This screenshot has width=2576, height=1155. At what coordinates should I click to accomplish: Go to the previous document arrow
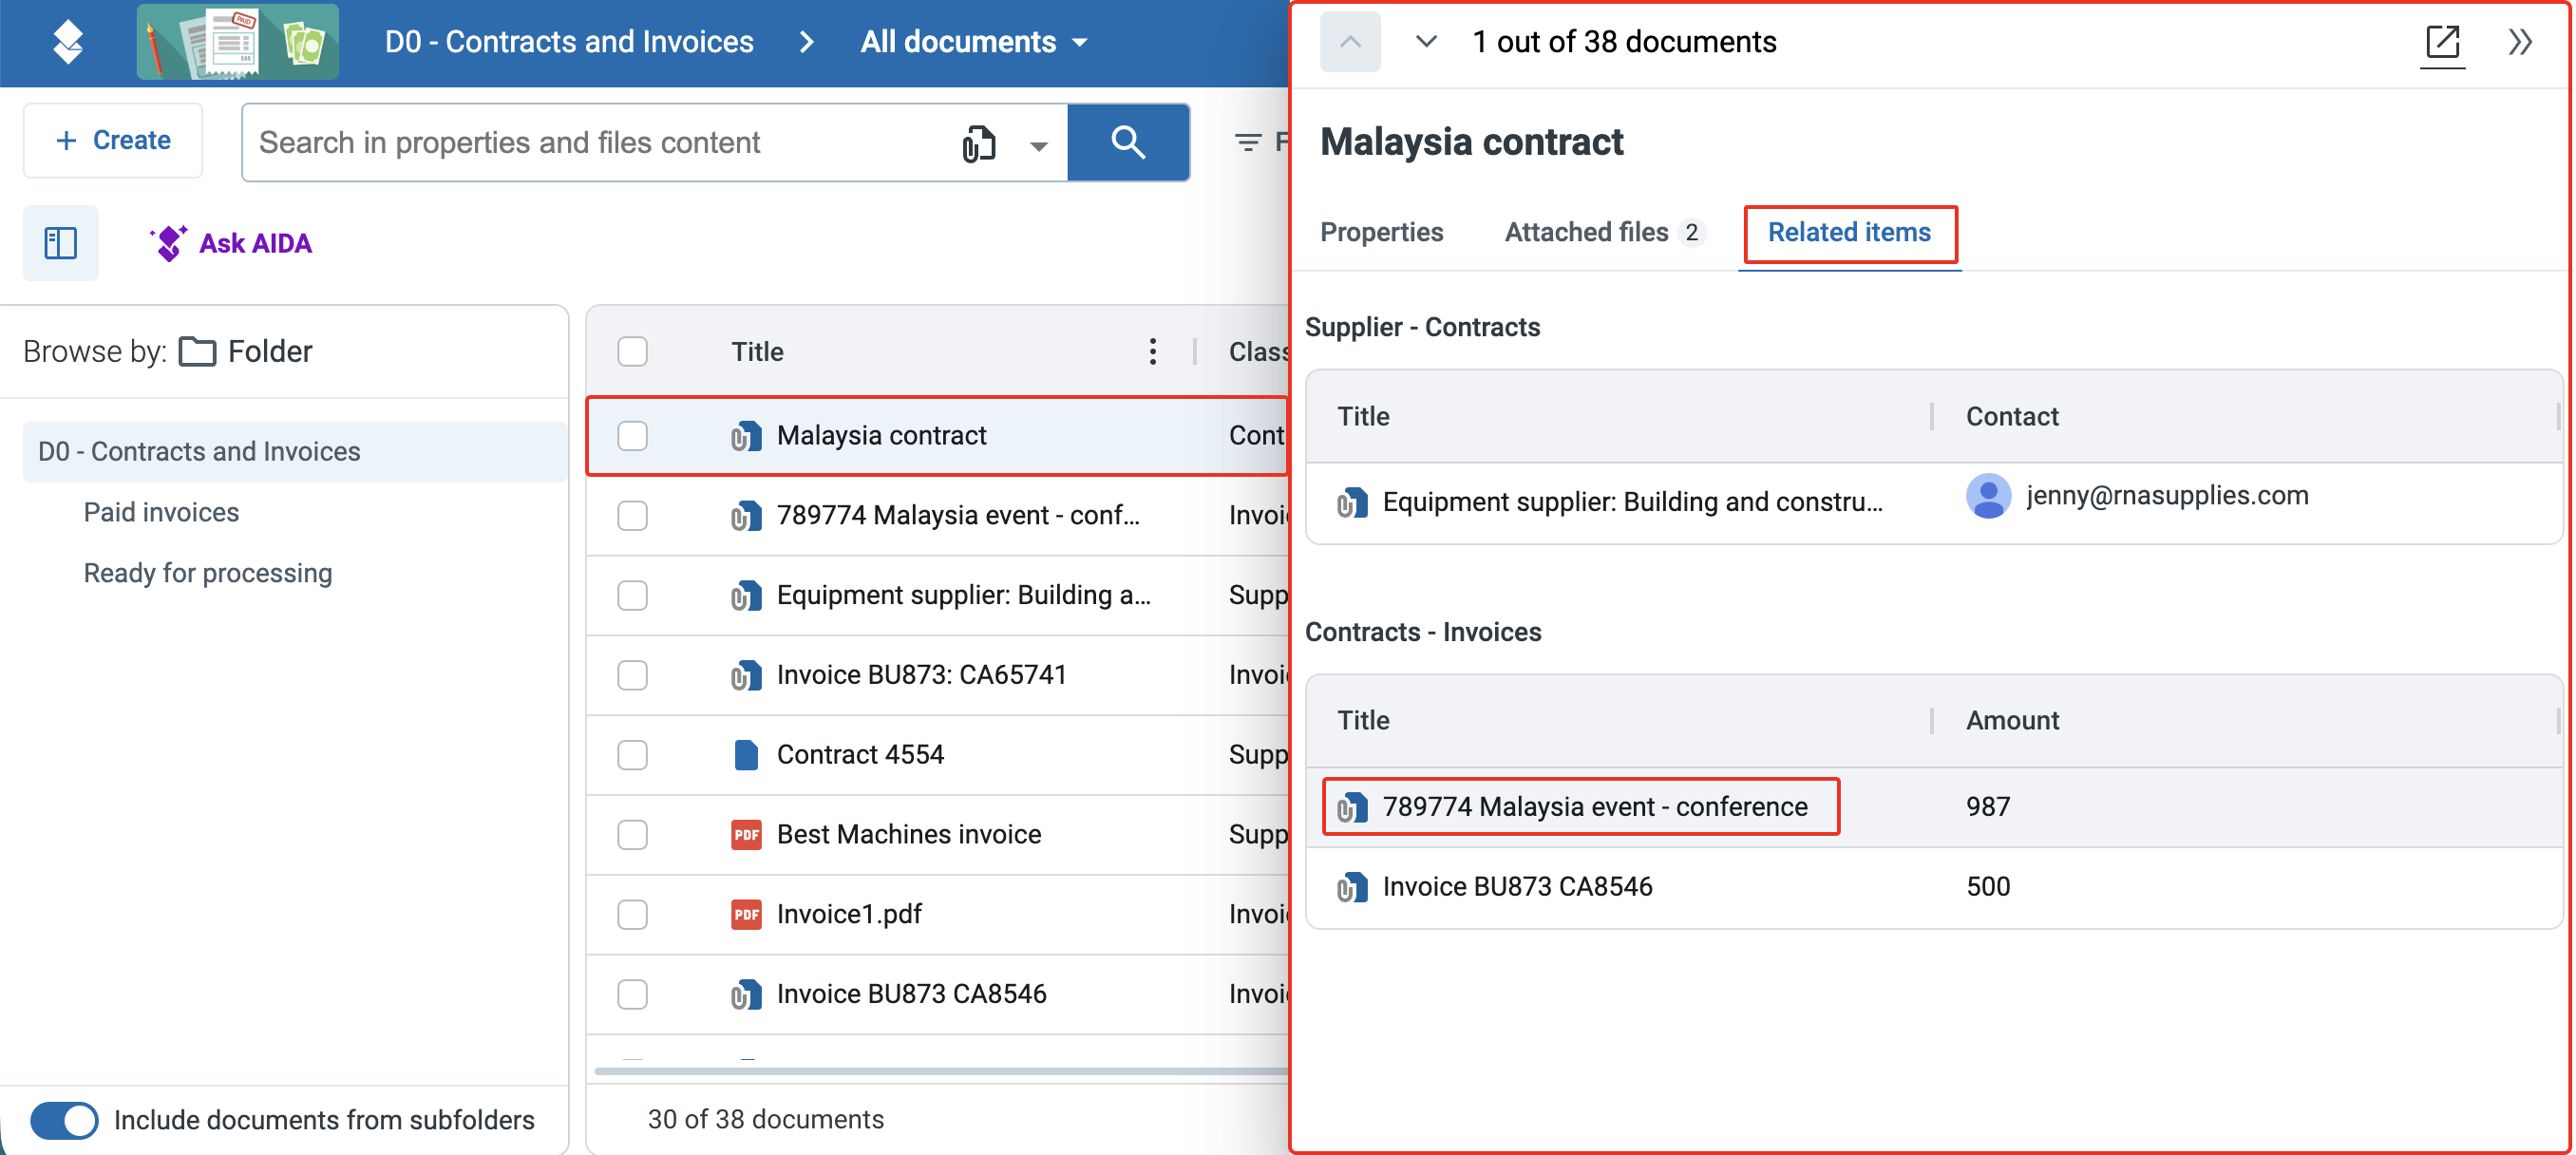pos(1350,42)
